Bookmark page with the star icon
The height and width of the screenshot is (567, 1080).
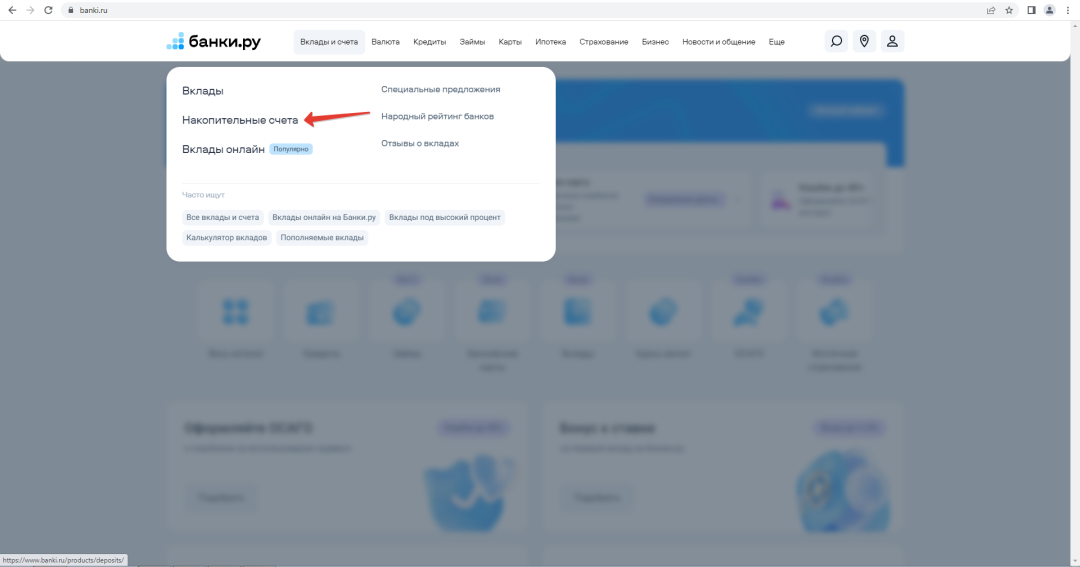click(x=1009, y=10)
